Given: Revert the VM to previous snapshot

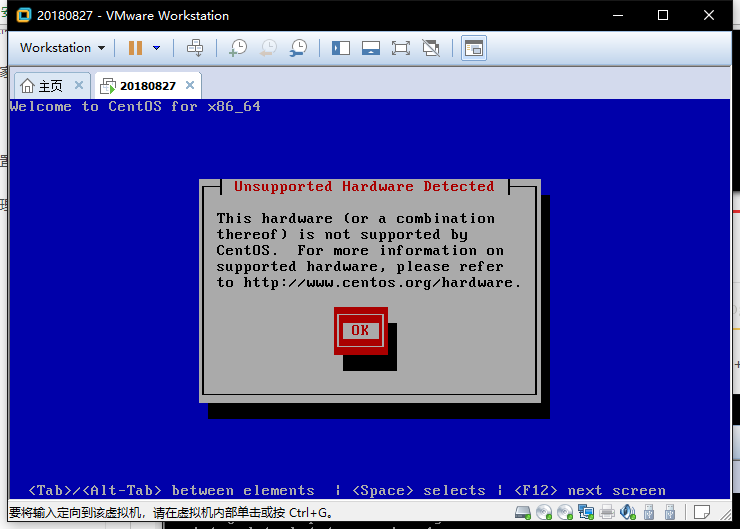Looking at the screenshot, I should click(x=269, y=48).
